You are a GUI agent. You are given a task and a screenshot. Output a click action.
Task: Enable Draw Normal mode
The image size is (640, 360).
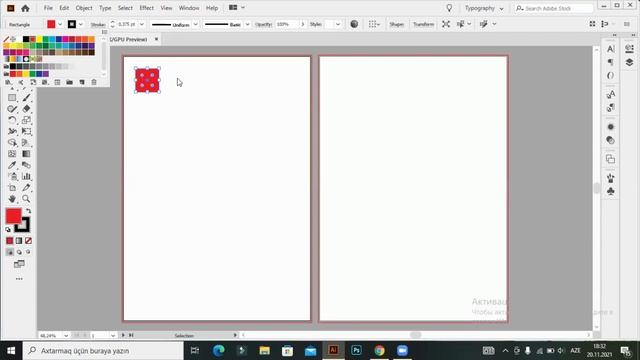tap(10, 252)
